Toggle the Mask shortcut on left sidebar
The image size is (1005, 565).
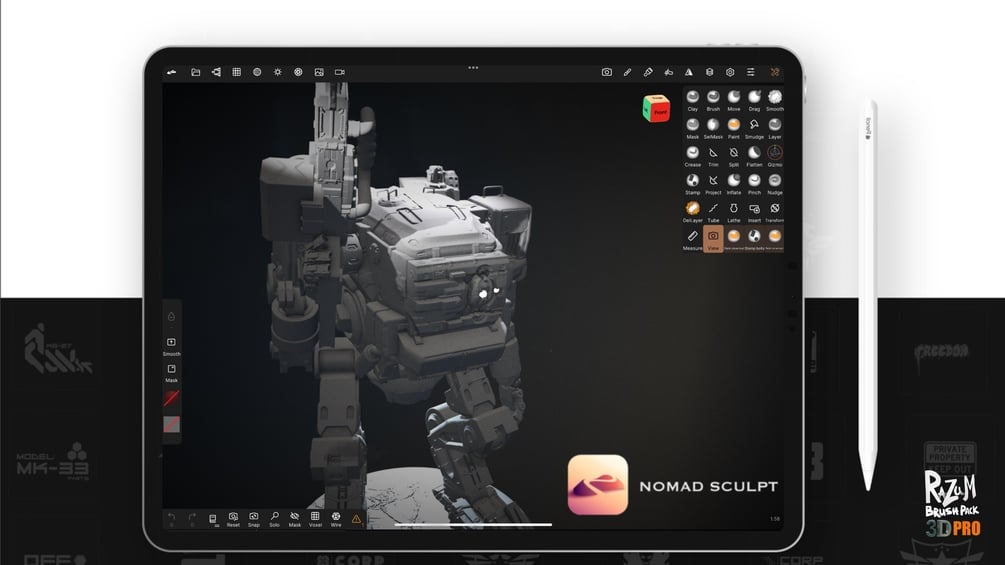[x=171, y=373]
